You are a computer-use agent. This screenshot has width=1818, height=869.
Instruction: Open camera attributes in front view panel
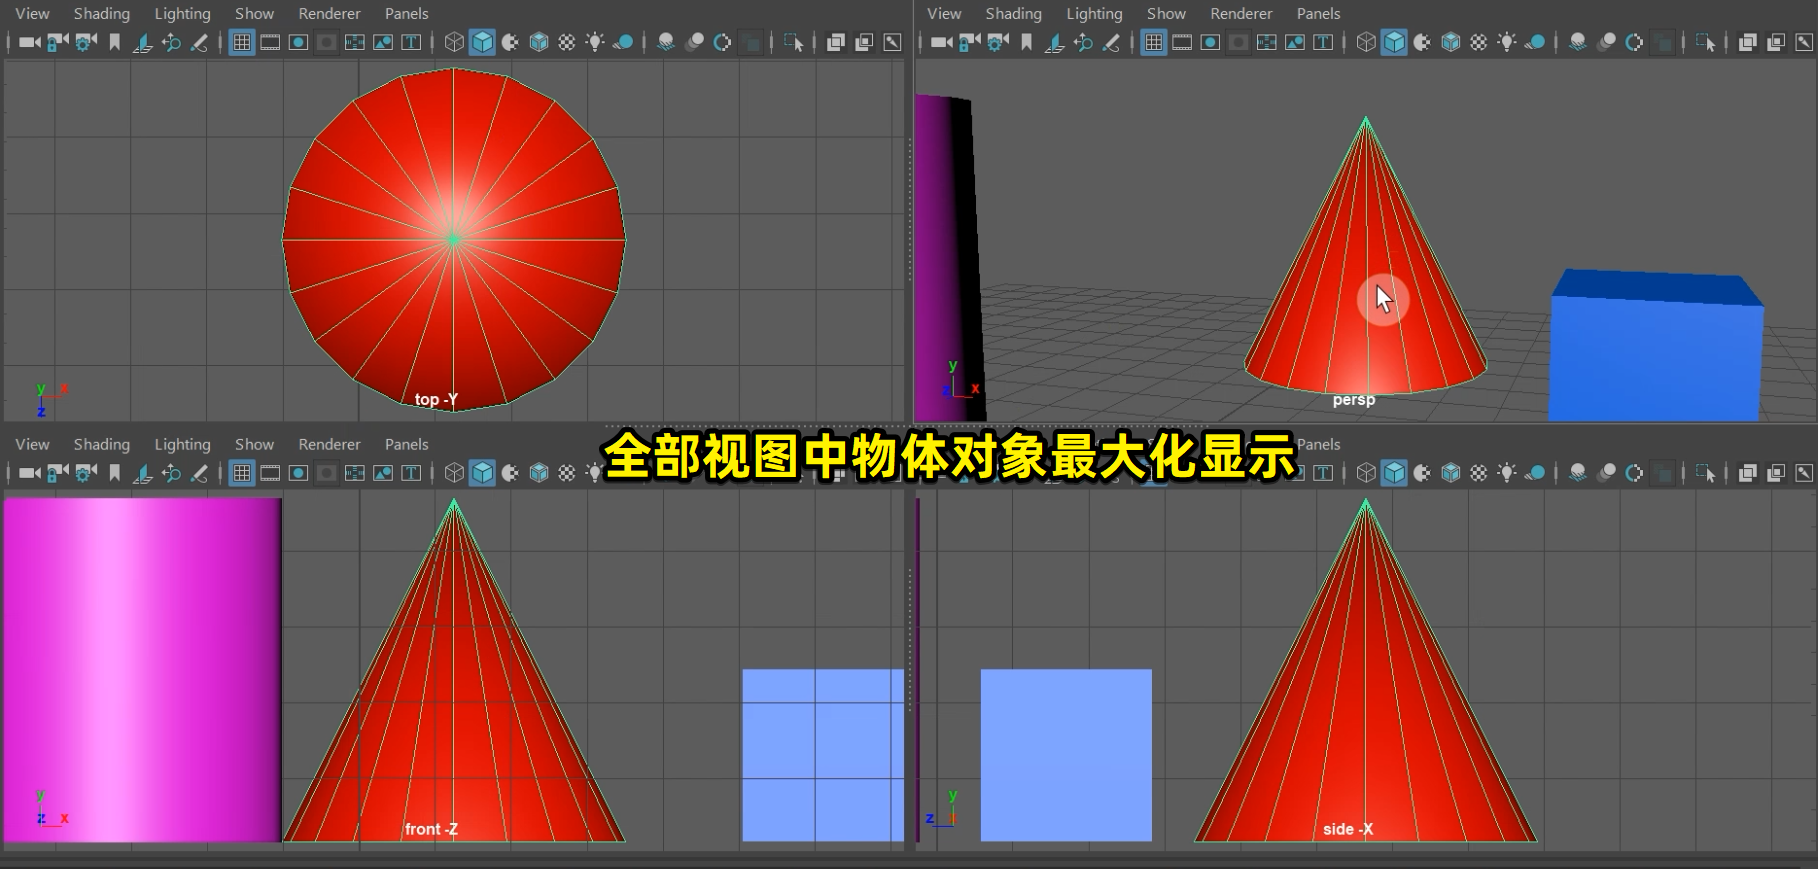coord(86,473)
